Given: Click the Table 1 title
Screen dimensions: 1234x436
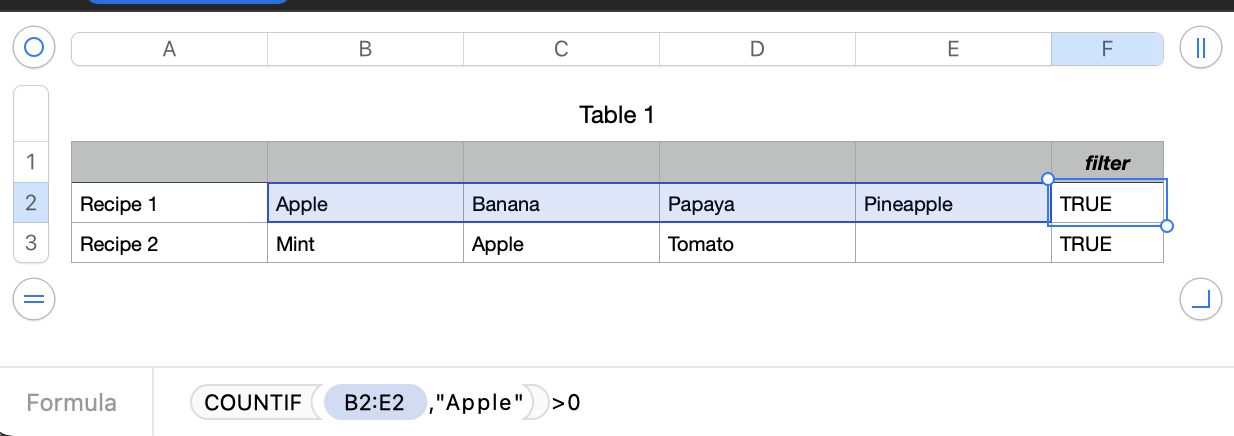Looking at the screenshot, I should [x=616, y=115].
